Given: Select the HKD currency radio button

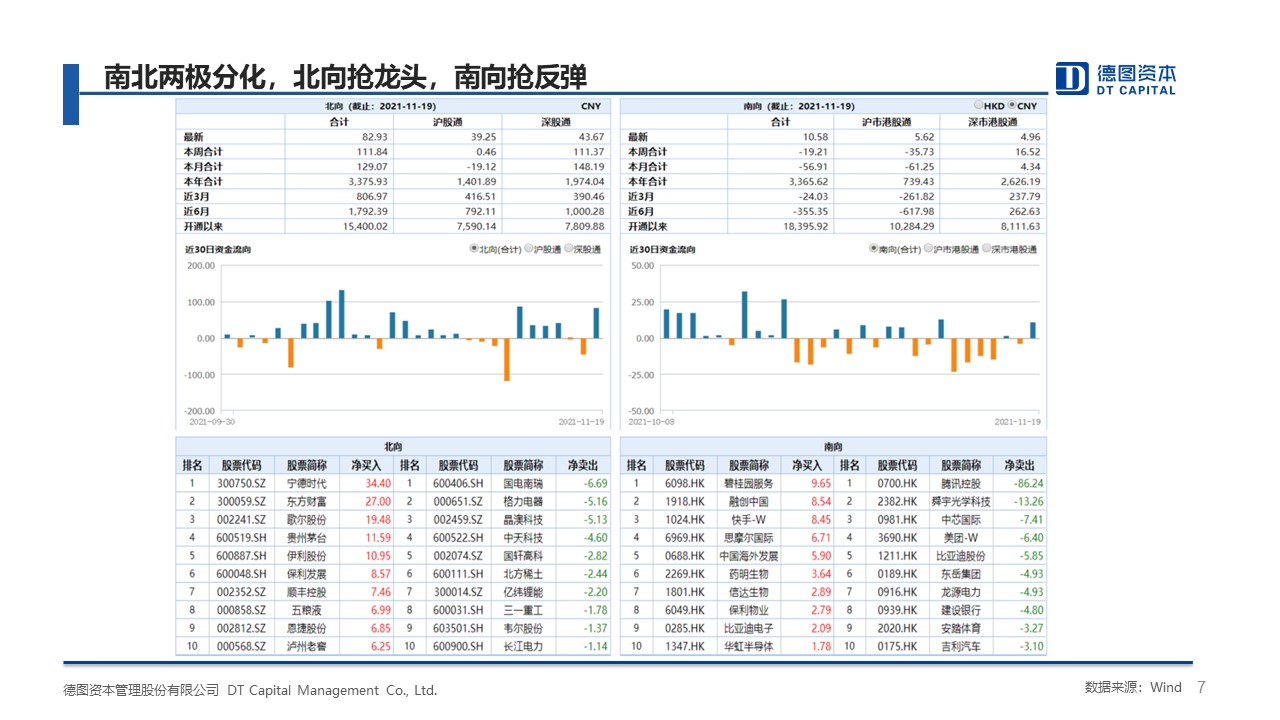Looking at the screenshot, I should (x=978, y=105).
